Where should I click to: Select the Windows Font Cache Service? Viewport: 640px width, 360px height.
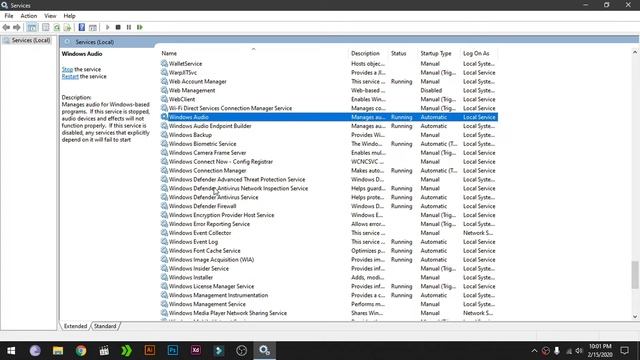(x=329, y=251)
